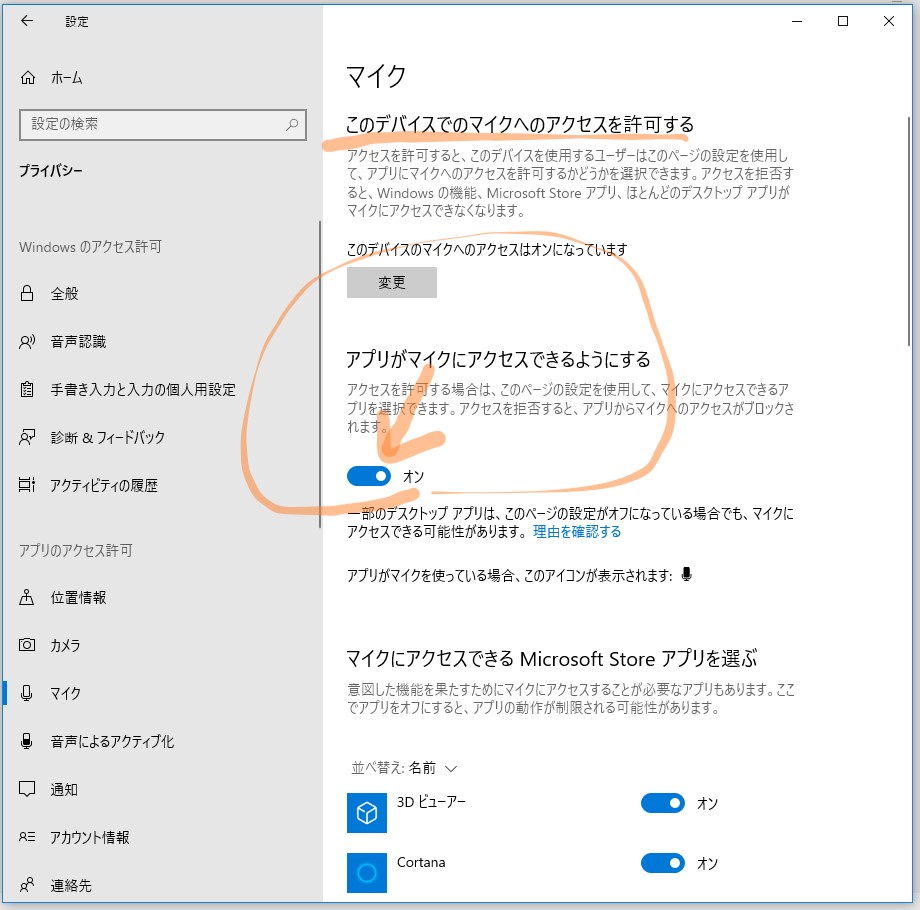Open 音声によるアクティブ化 settings page
The height and width of the screenshot is (910, 920).
click(163, 741)
